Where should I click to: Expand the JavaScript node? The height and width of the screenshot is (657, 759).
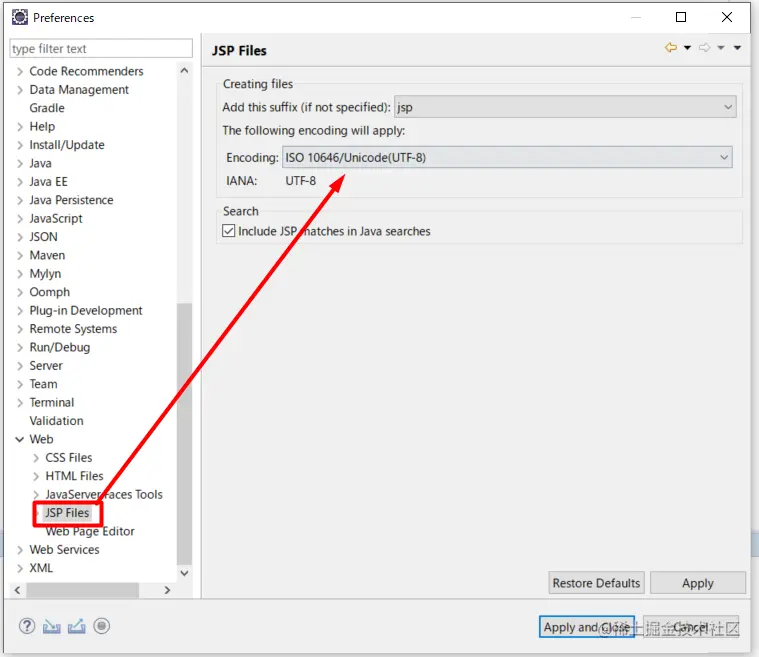[20, 219]
